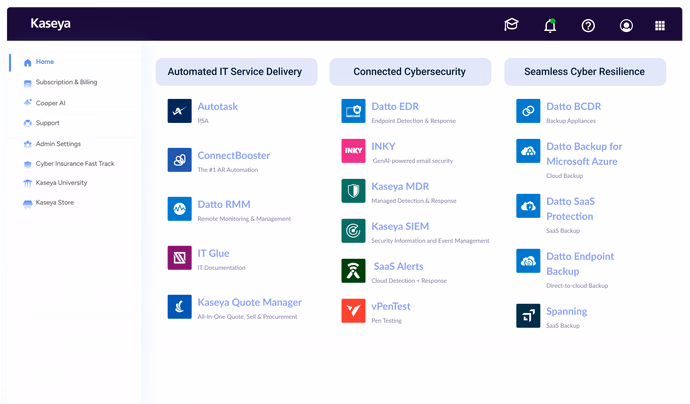Open the SaaS Alerts link
This screenshot has width=690, height=404.
(x=398, y=266)
